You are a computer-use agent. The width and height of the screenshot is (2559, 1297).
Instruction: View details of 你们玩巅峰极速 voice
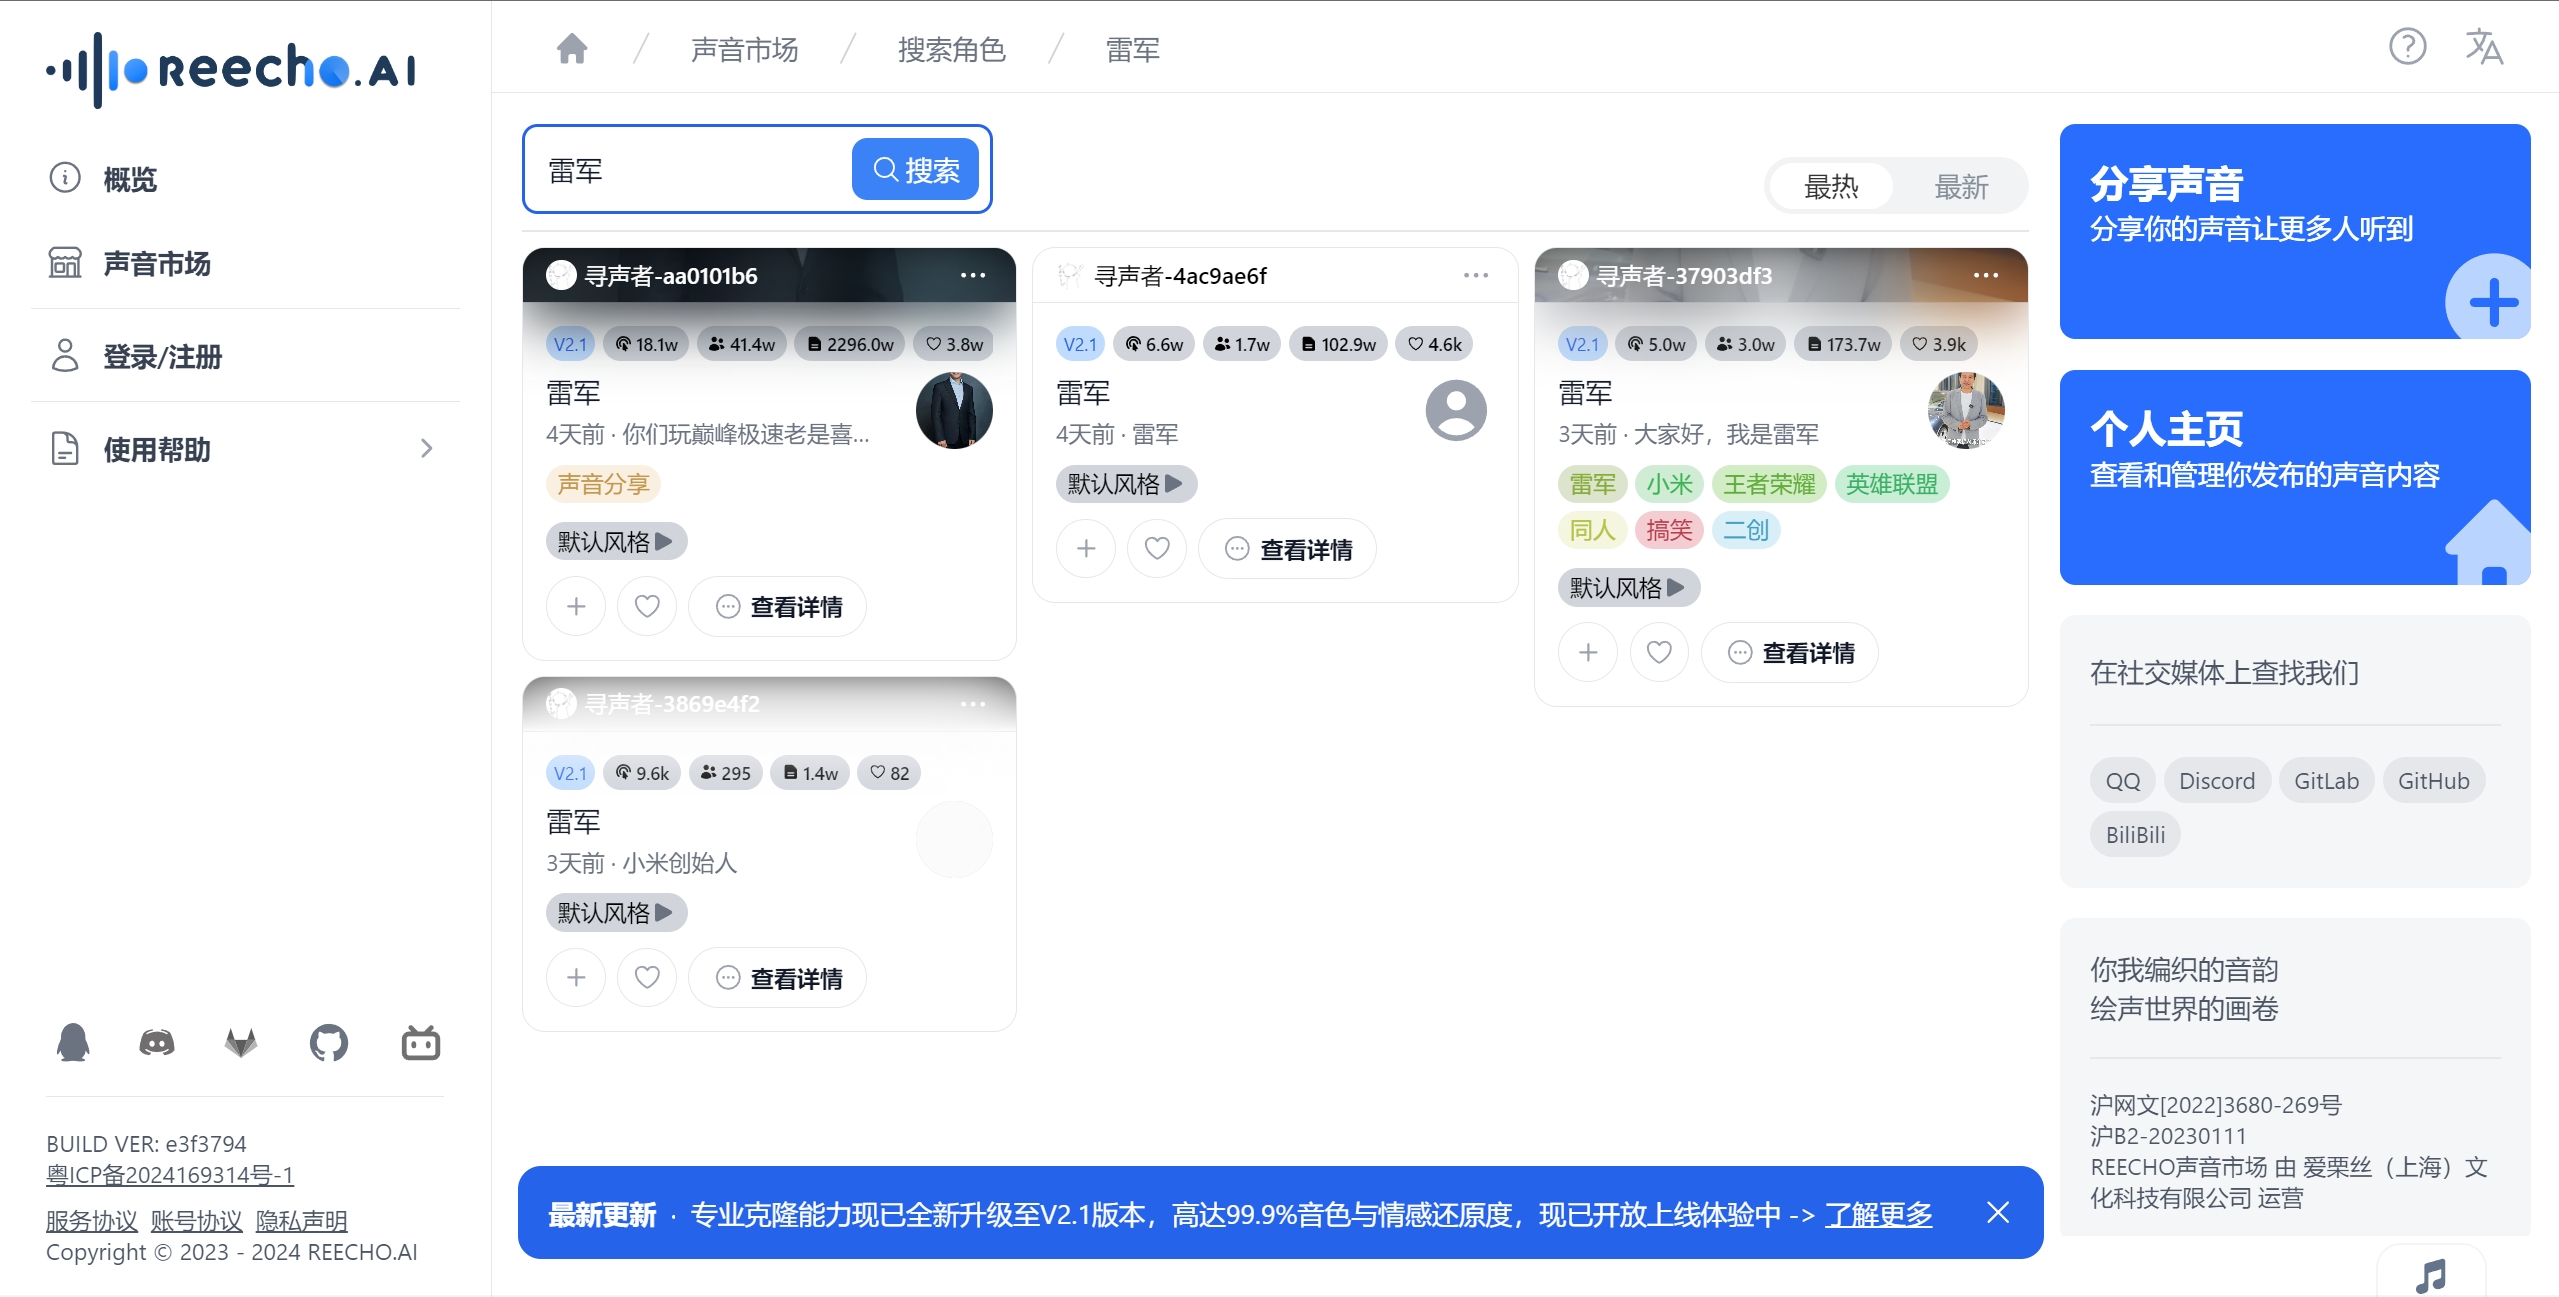778,606
